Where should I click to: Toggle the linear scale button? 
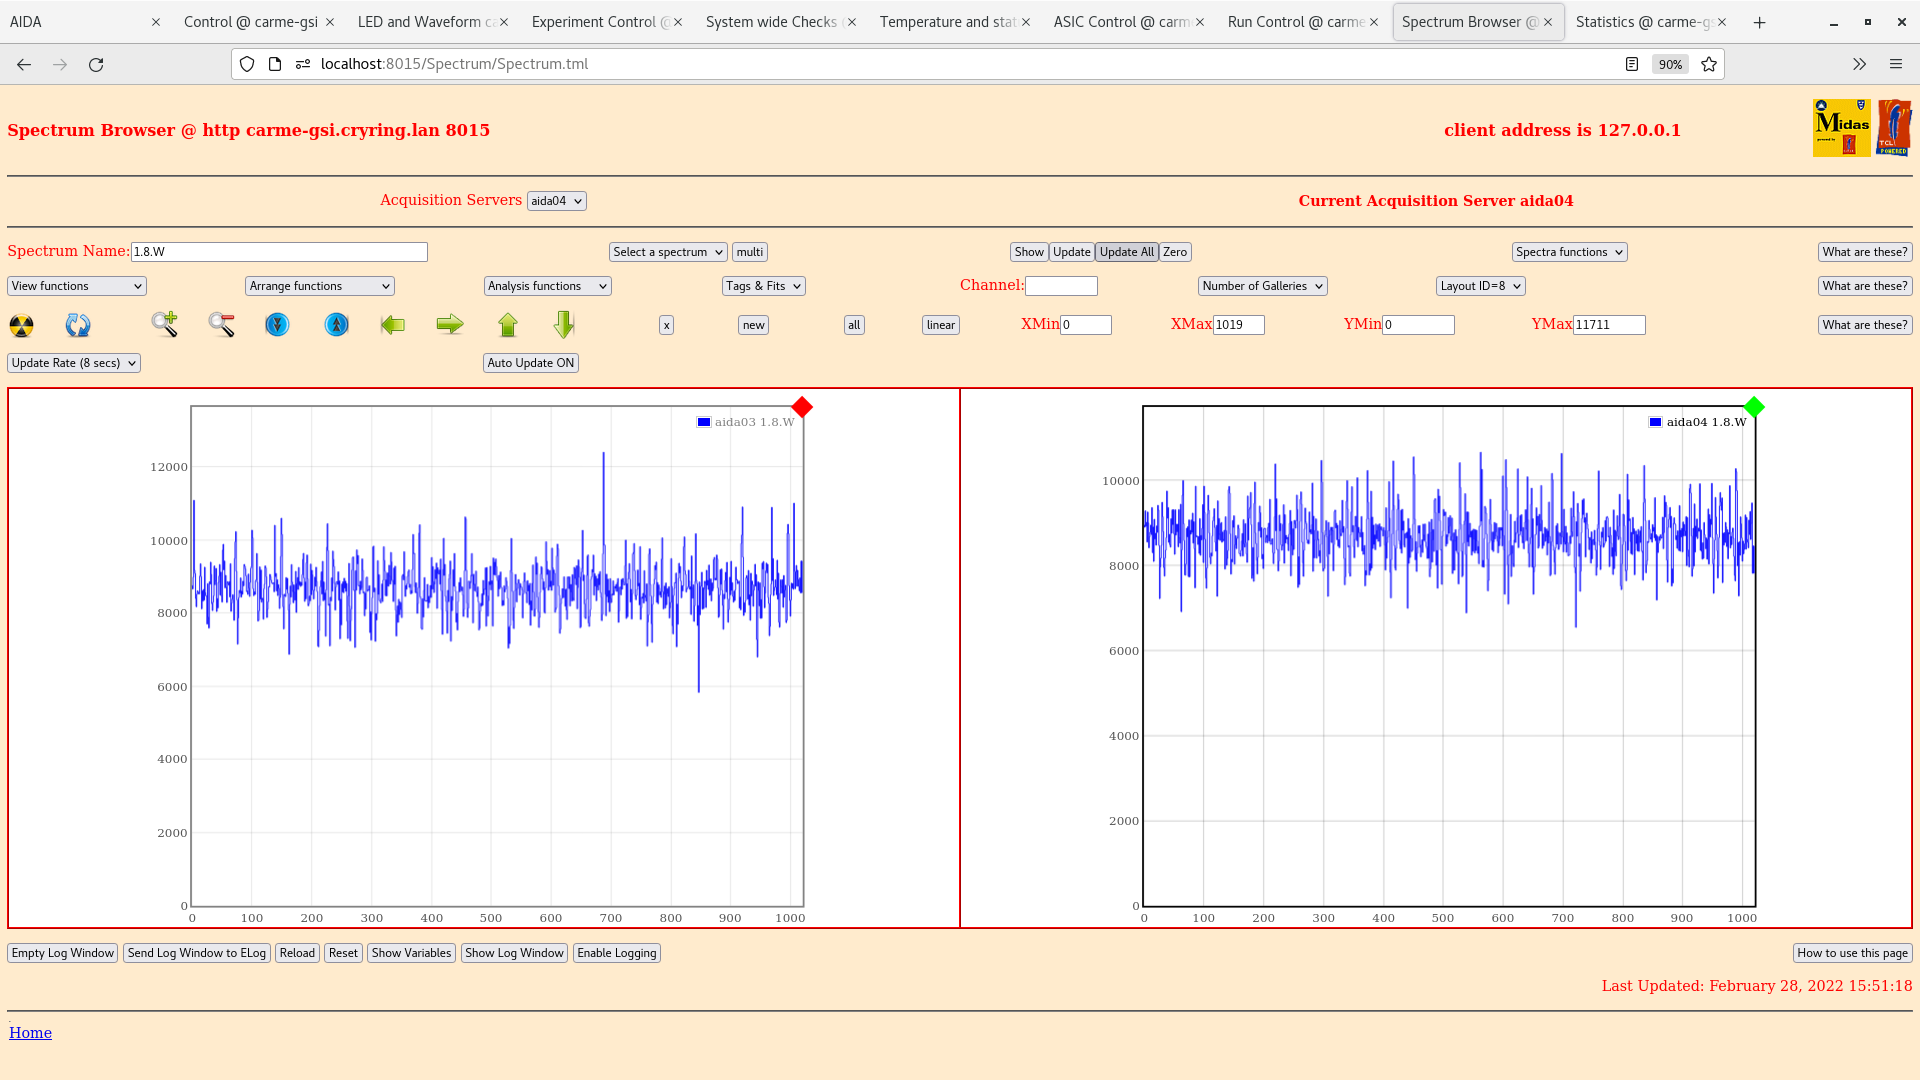click(940, 325)
